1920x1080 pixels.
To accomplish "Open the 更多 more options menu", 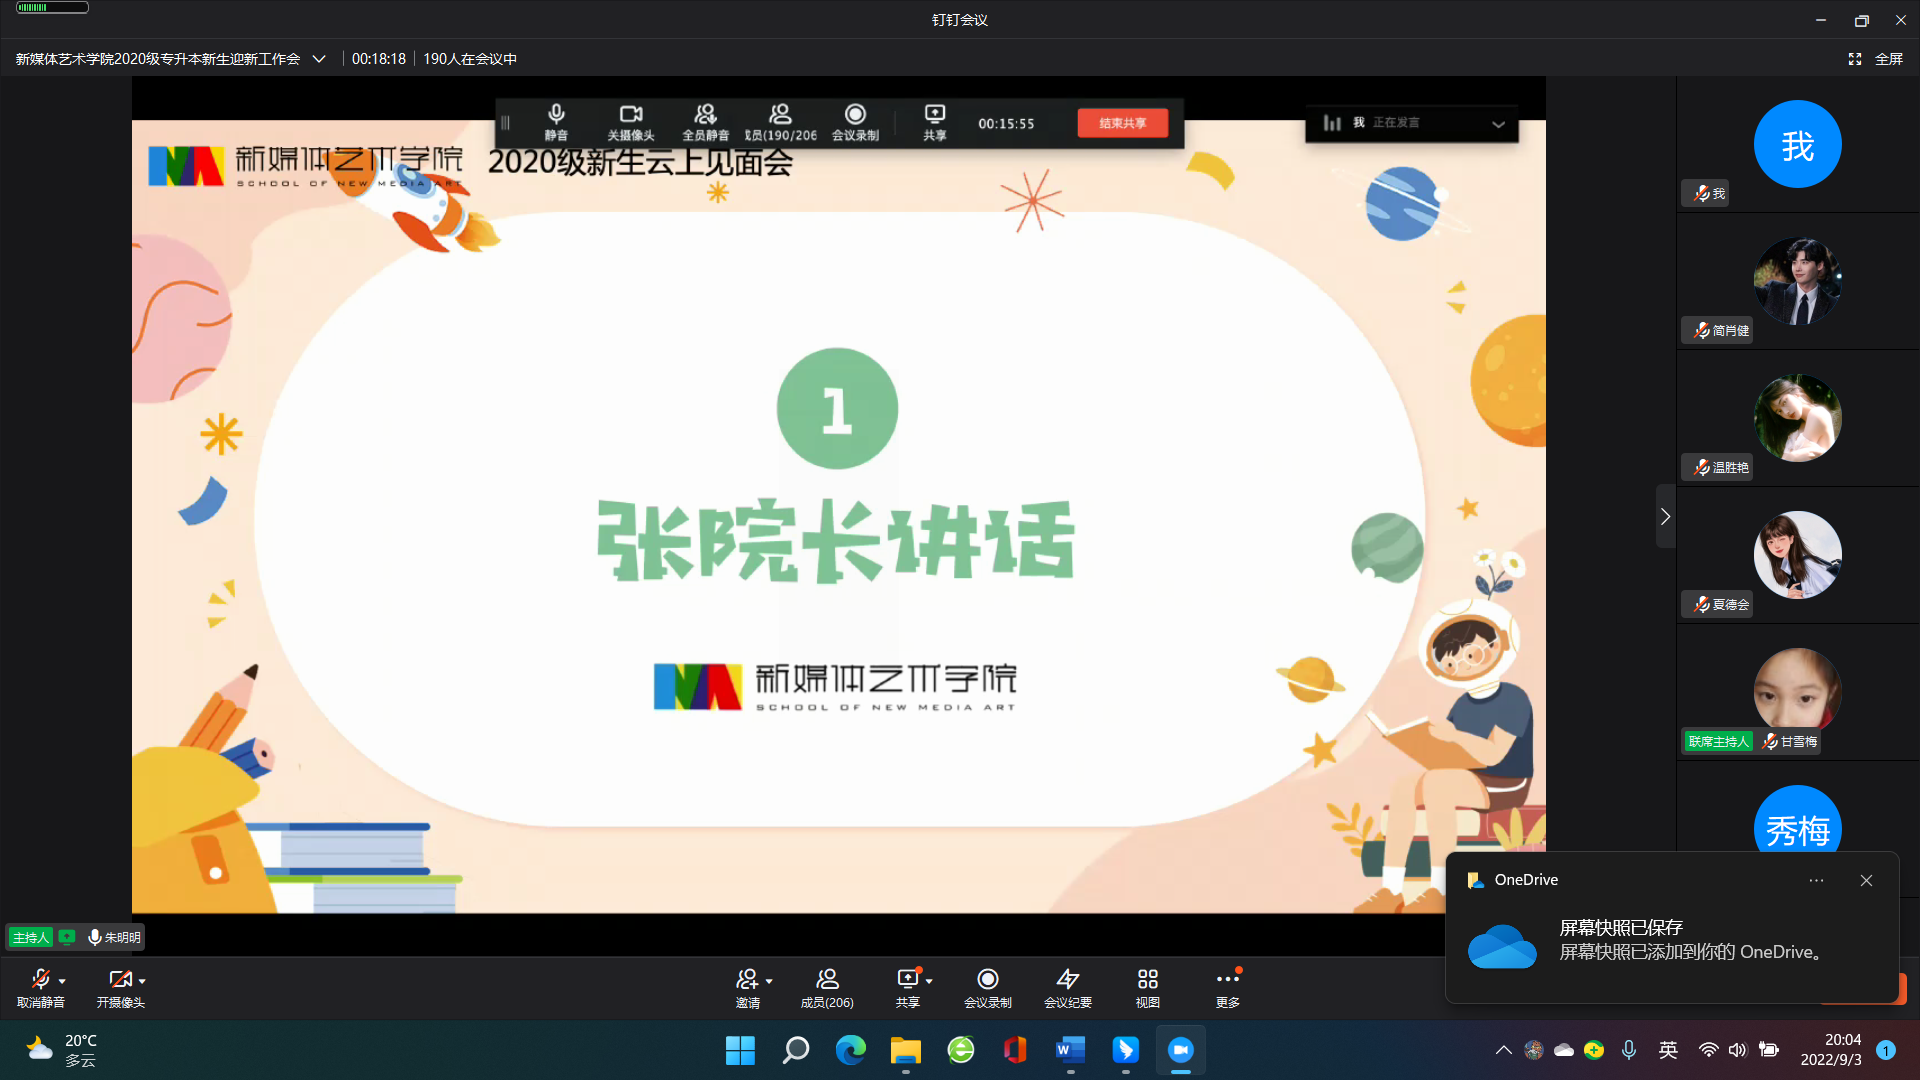I will (1227, 979).
